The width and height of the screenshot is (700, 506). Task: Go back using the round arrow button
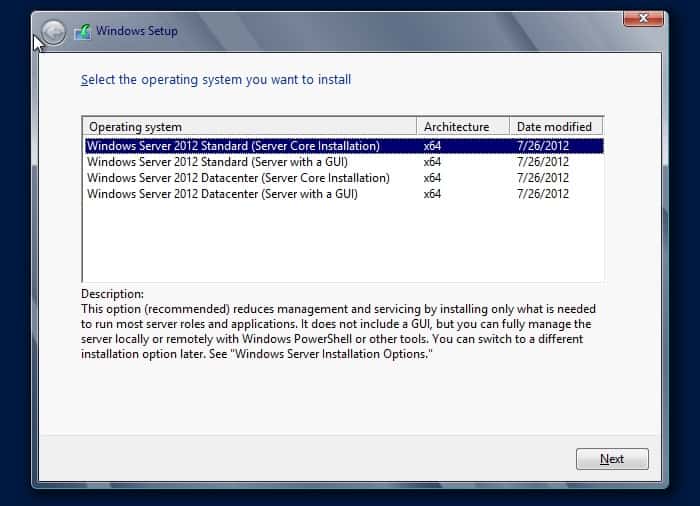pos(54,32)
